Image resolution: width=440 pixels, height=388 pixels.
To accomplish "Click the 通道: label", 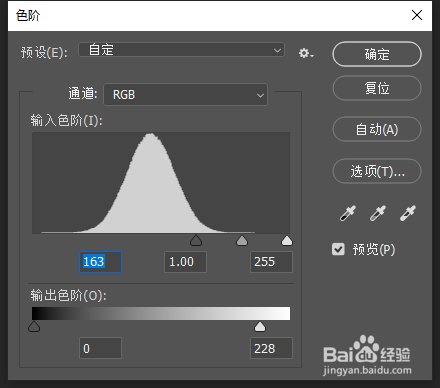I will pyautogui.click(x=83, y=94).
